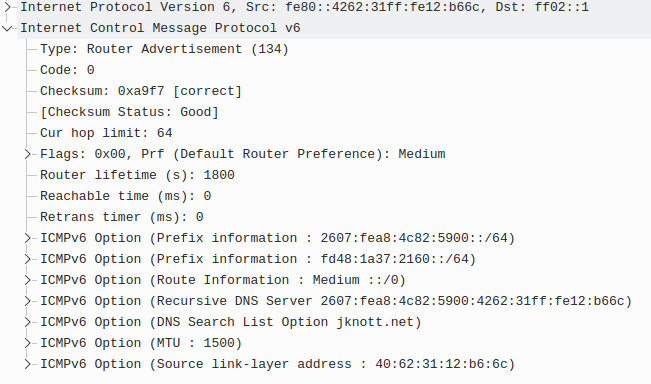This screenshot has width=651, height=384.
Task: Expand the Internet Protocol Version 6 row
Action: click(7, 7)
